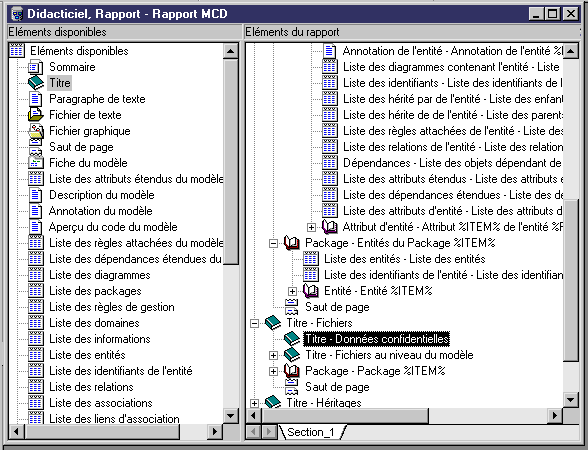The image size is (588, 450).
Task: Collapse Package - Entités du Package node
Action: click(x=273, y=243)
